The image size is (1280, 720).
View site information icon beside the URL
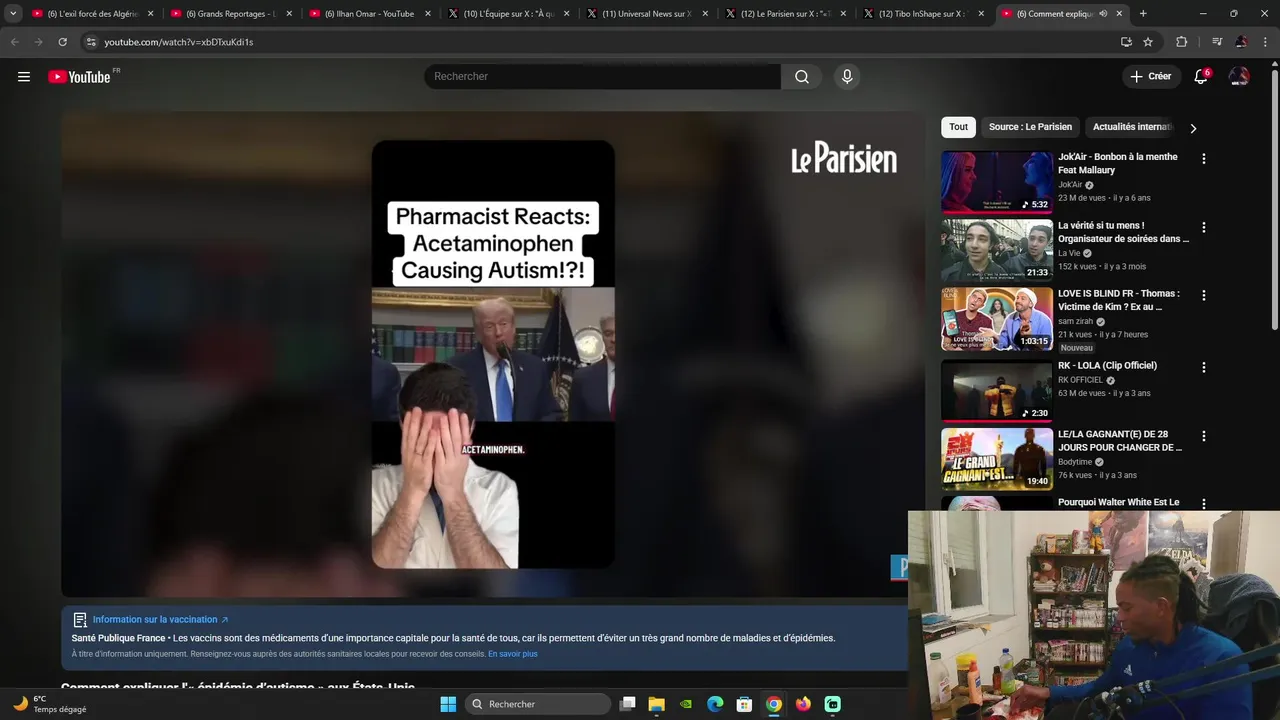91,42
